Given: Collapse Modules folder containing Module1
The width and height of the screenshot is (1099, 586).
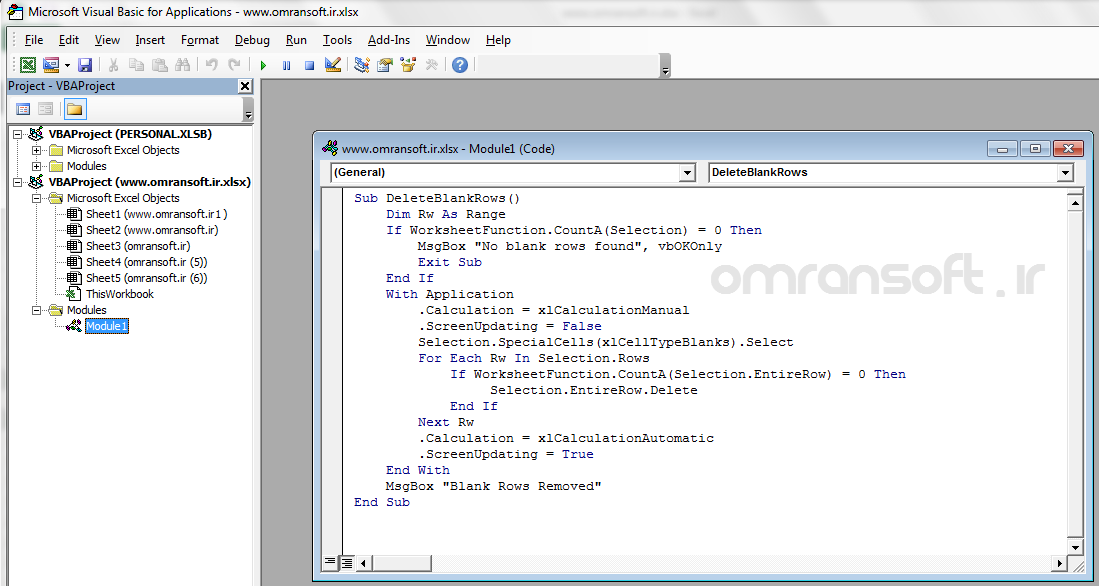Looking at the screenshot, I should [x=36, y=310].
